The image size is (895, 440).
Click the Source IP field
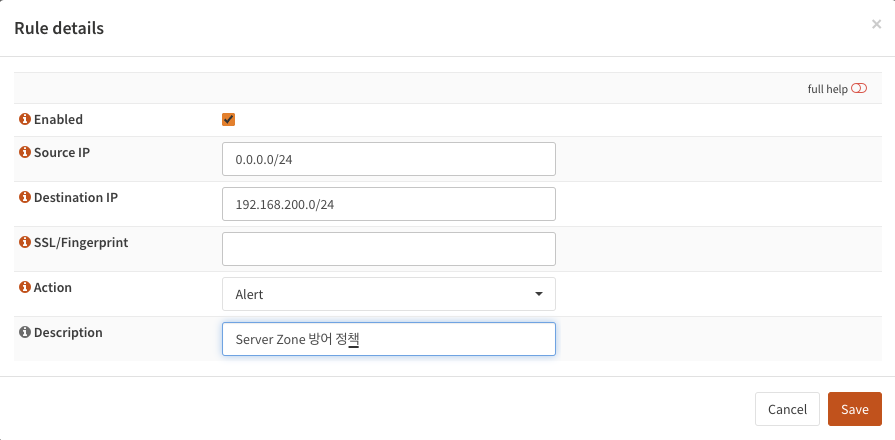pos(389,159)
